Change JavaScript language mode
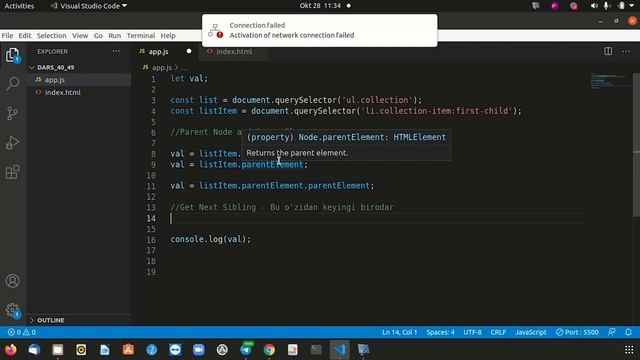Screen dimensions: 640x360 tap(530, 332)
